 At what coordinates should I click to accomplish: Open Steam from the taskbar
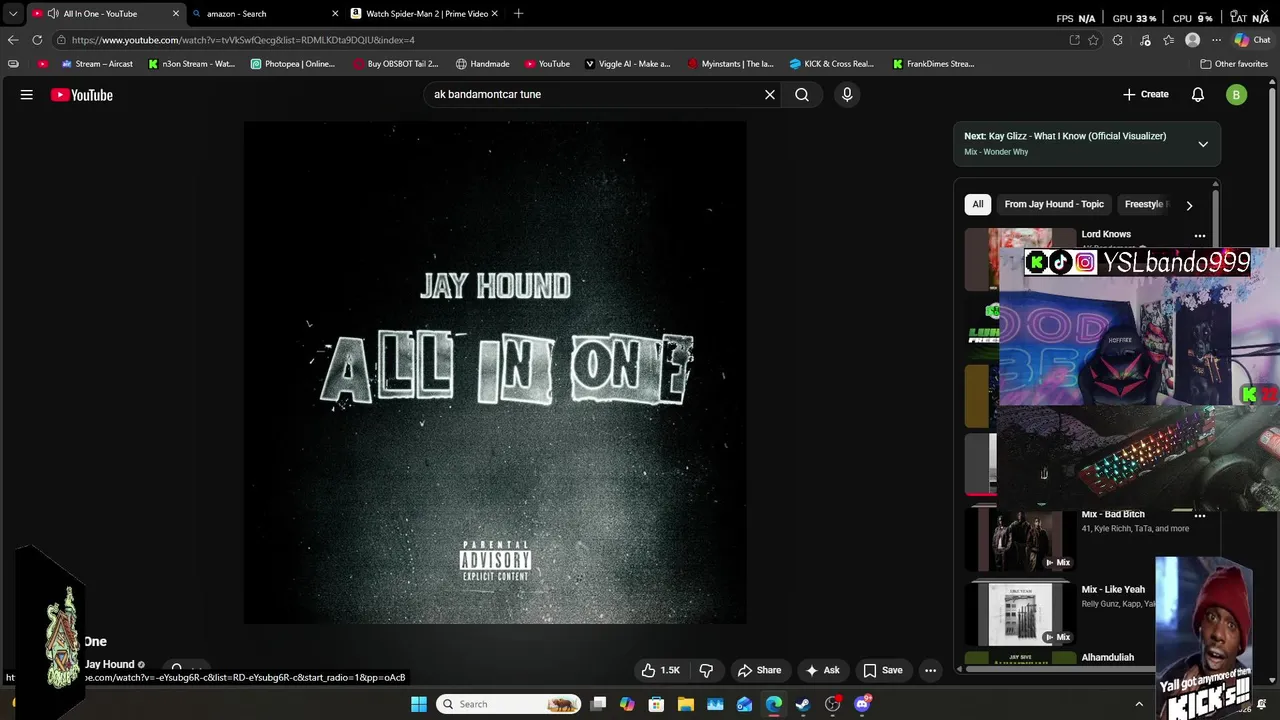coord(803,704)
